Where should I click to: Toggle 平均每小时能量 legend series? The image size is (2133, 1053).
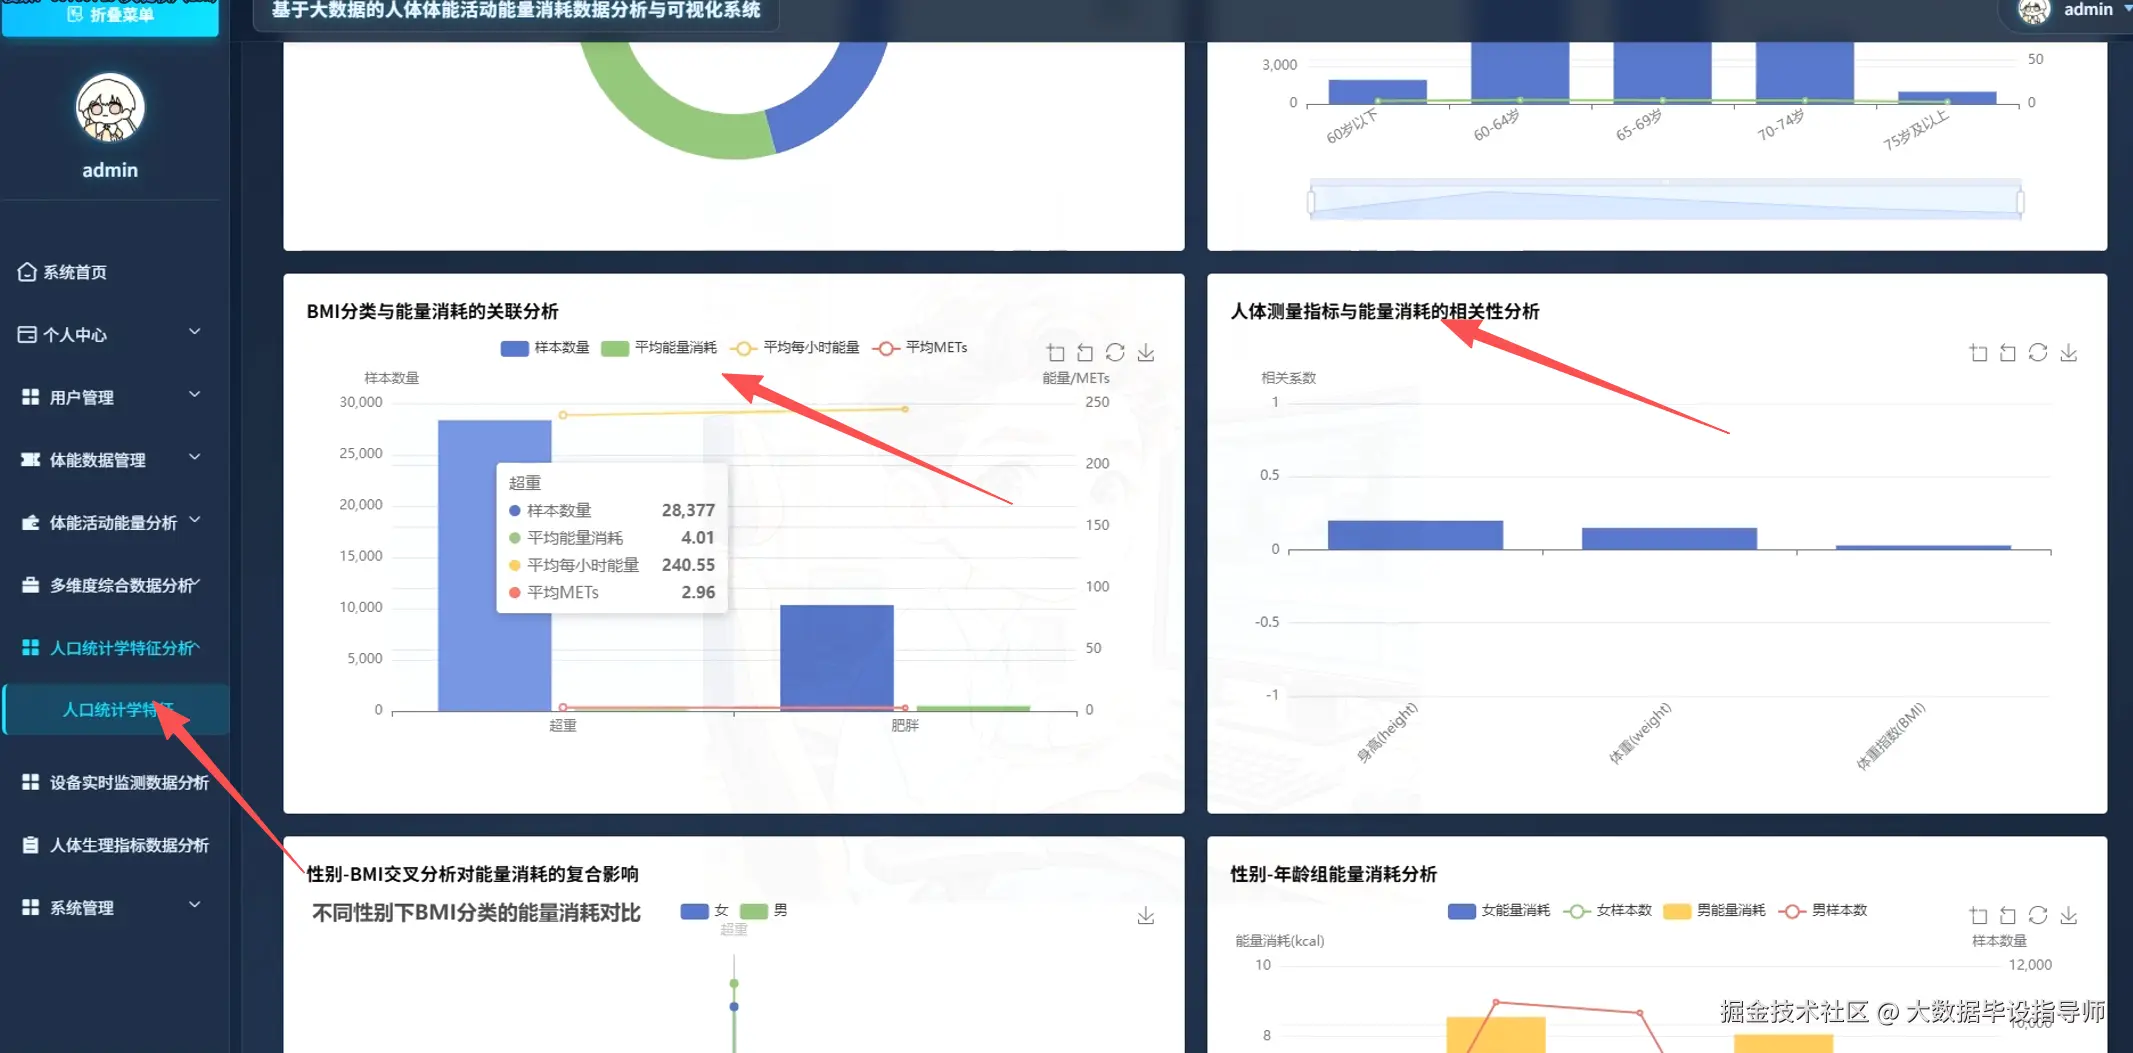pyautogui.click(x=795, y=348)
